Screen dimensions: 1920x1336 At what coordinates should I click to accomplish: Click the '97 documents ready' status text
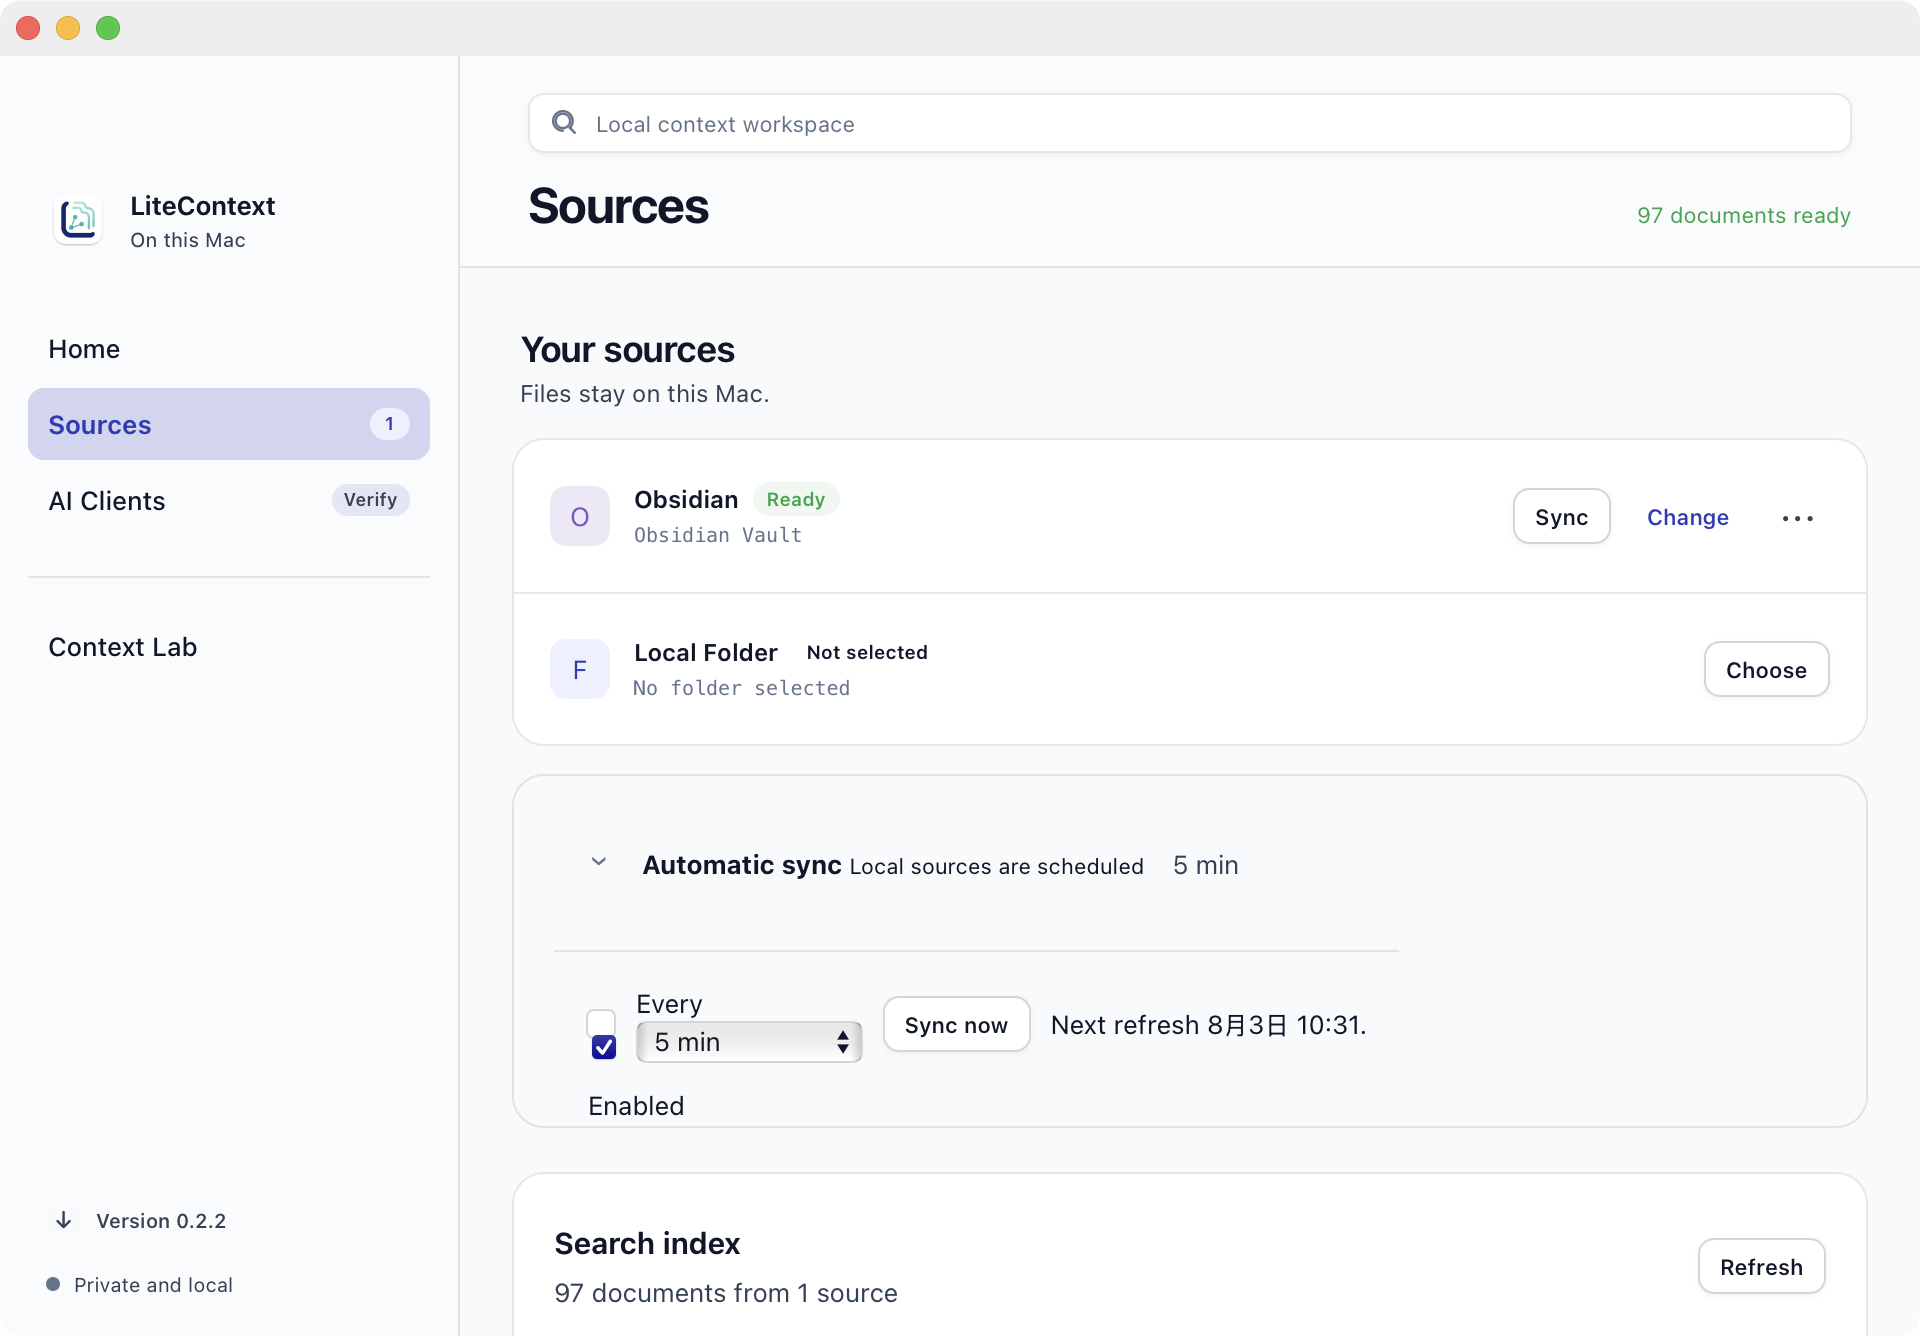pyautogui.click(x=1743, y=215)
